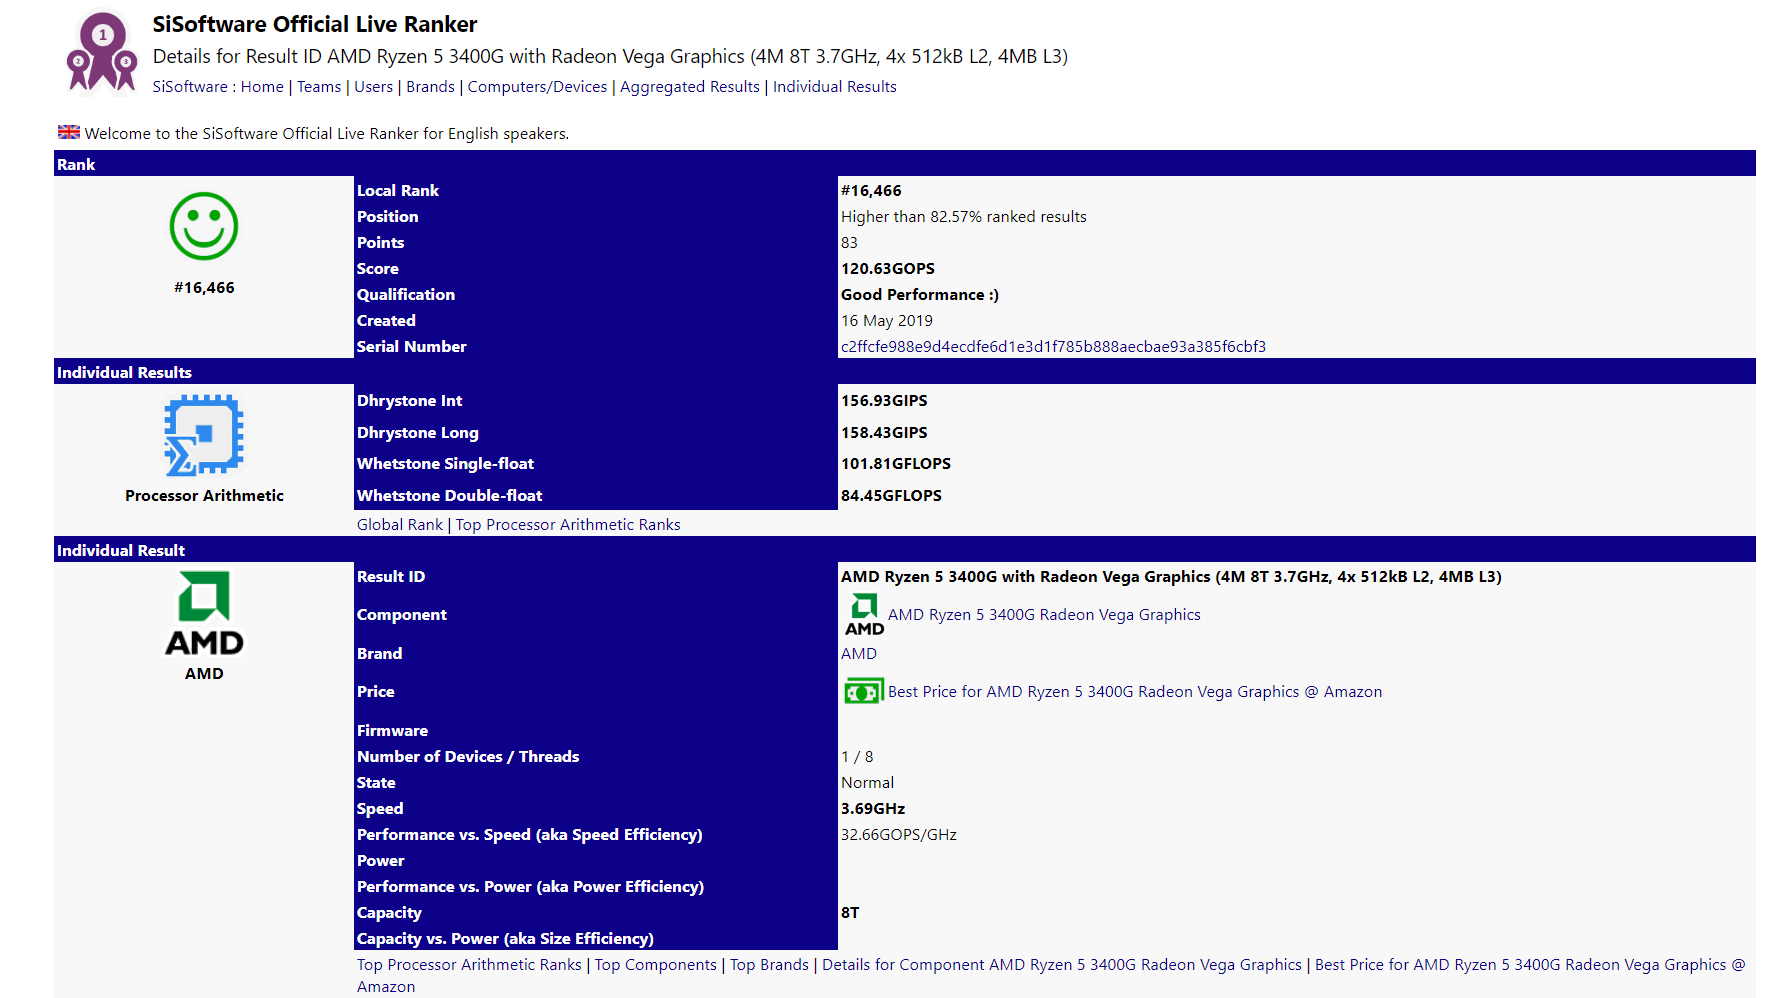Image resolution: width=1786 pixels, height=998 pixels.
Task: Follow the Top Components footer link
Action: tap(656, 965)
